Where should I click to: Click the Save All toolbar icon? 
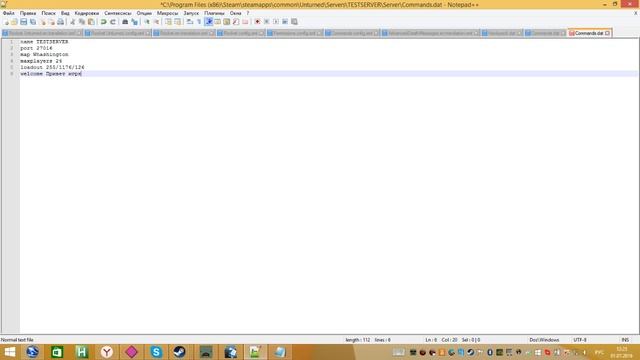tap(33, 22)
